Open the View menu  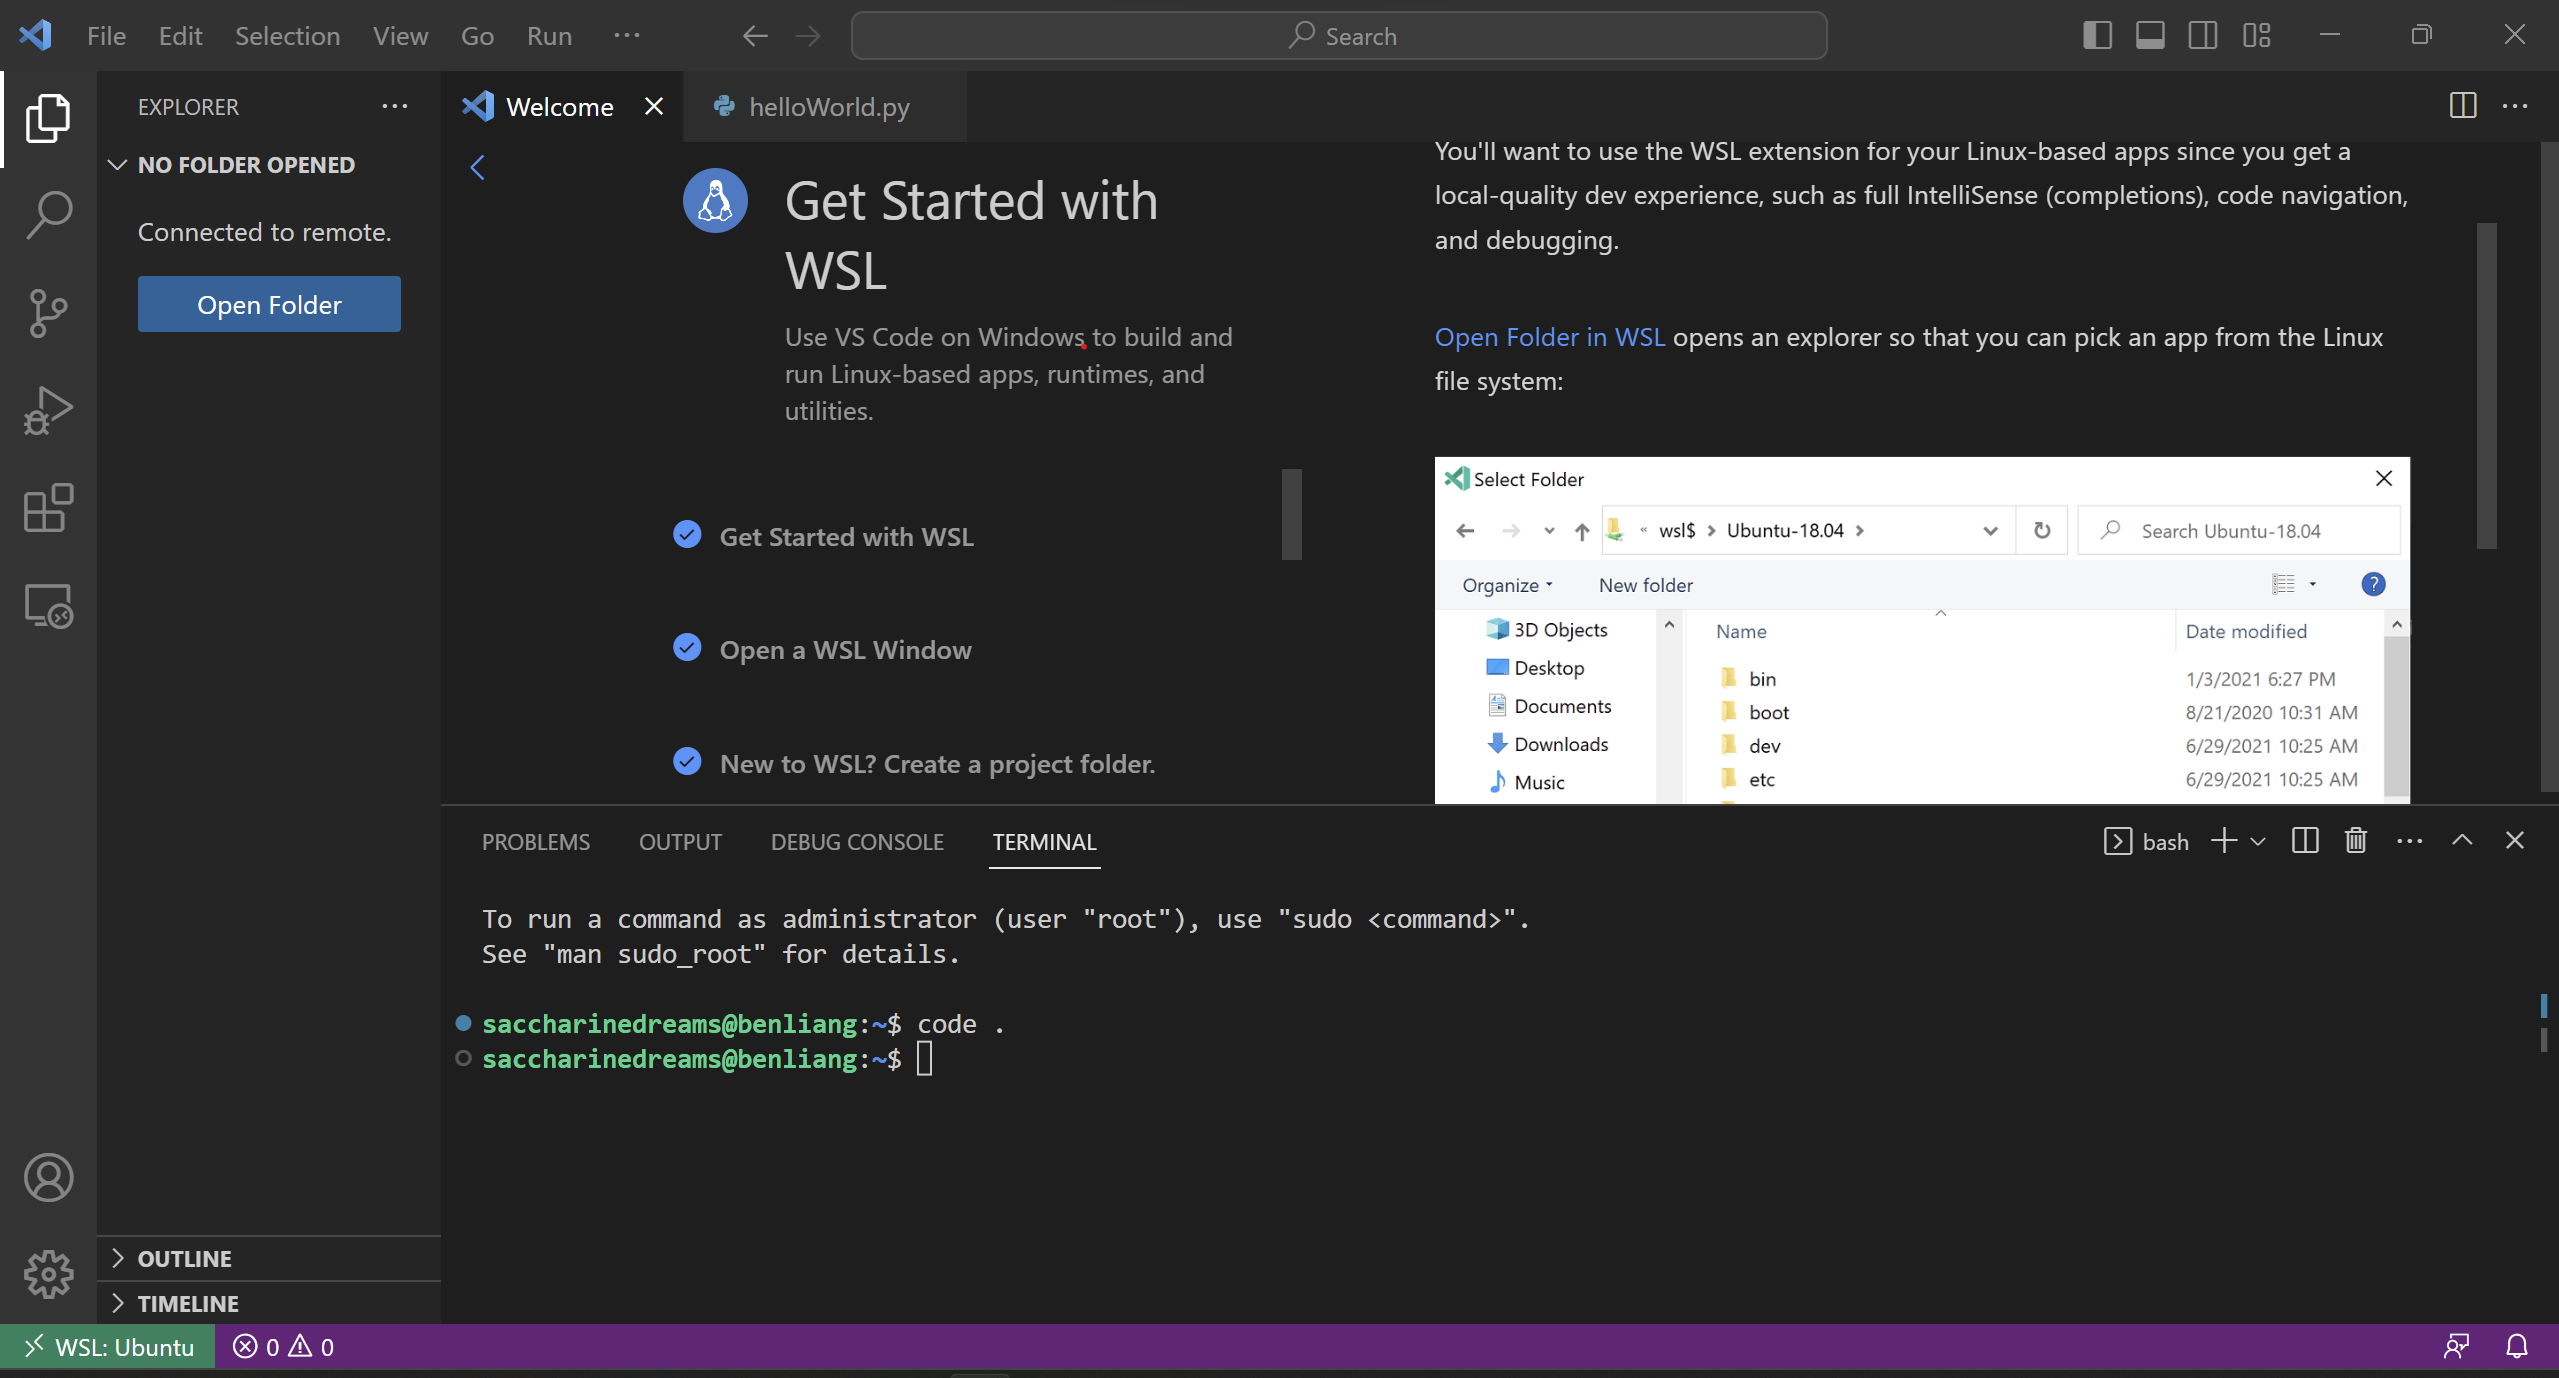coord(400,36)
